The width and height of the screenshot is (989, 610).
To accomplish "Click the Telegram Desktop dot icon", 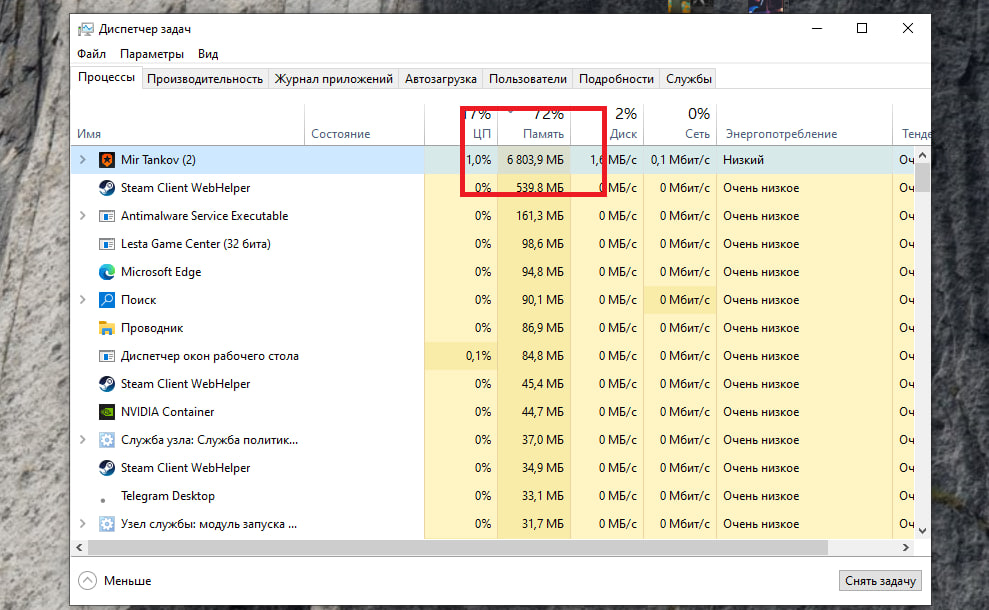I will click(103, 500).
